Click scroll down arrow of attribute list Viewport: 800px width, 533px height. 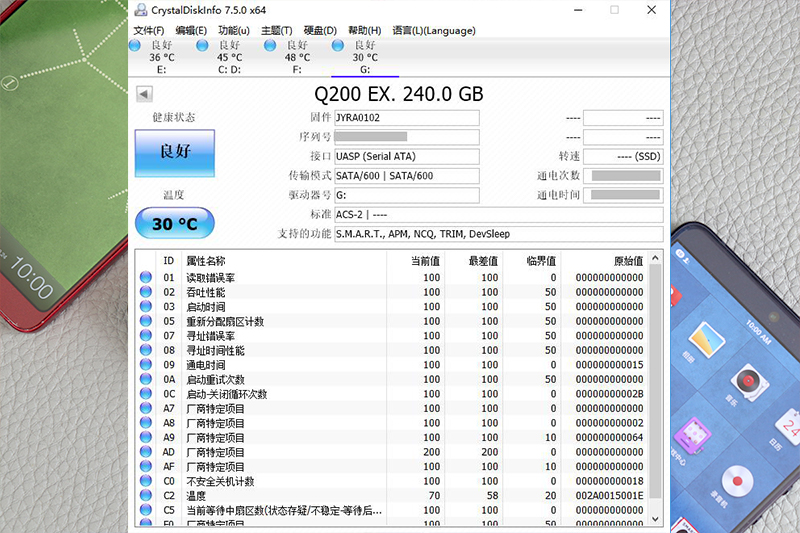656,519
